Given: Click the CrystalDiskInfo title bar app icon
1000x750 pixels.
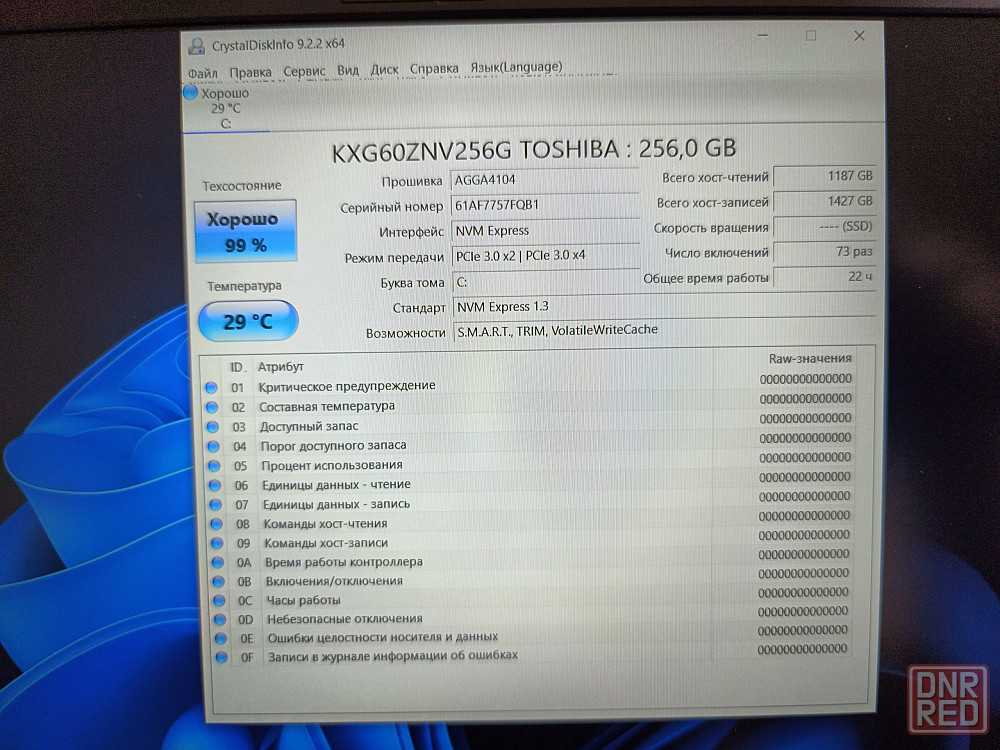Looking at the screenshot, I should (196, 47).
